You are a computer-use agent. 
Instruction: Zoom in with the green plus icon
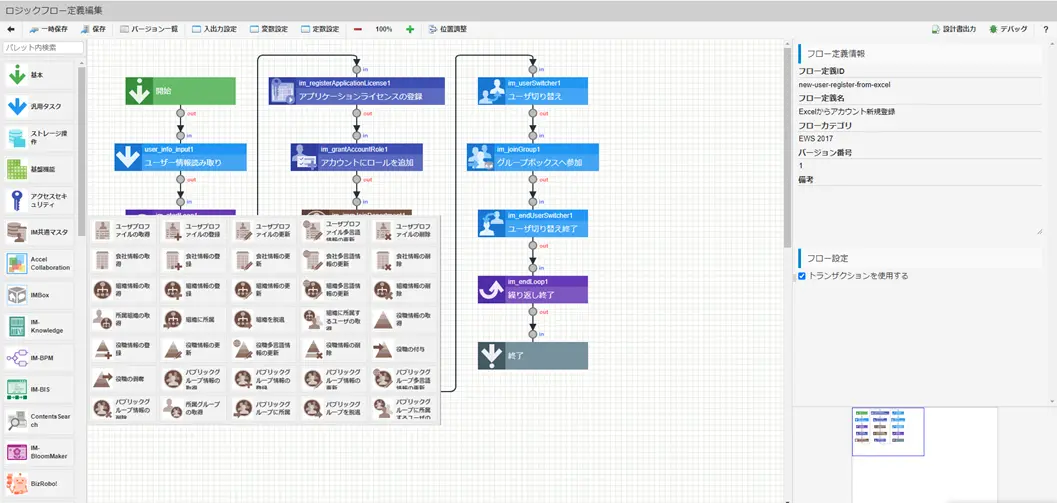pyautogui.click(x=410, y=29)
